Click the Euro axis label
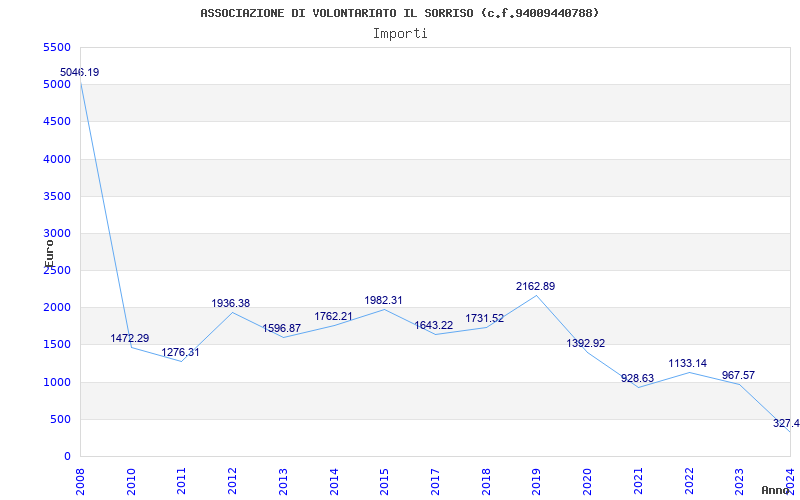 [x=49, y=253]
